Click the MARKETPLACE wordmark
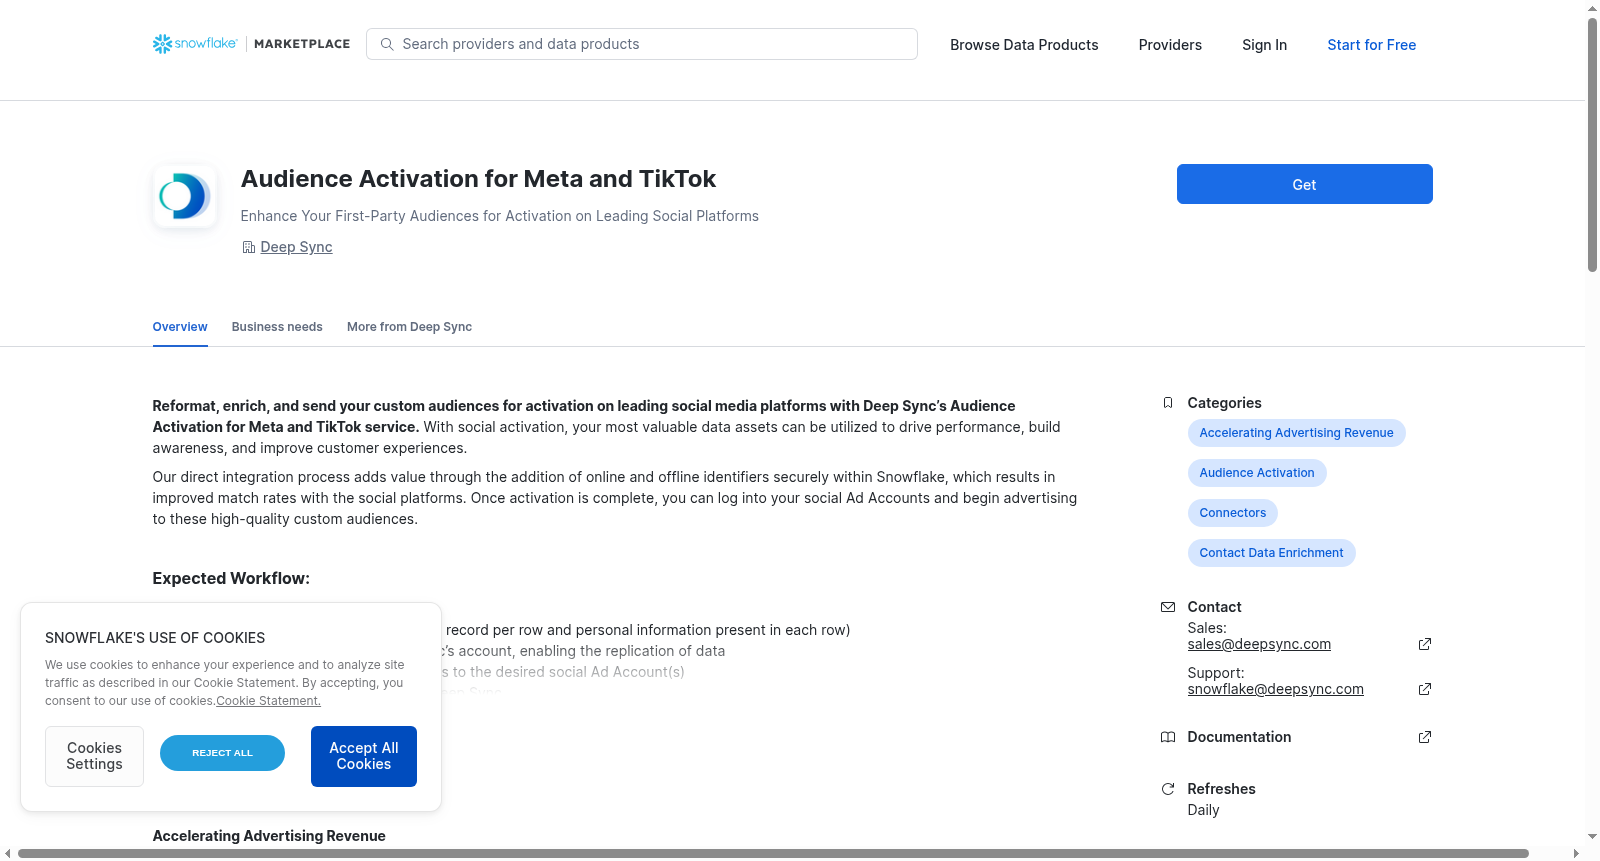The image size is (1600, 861). [302, 44]
